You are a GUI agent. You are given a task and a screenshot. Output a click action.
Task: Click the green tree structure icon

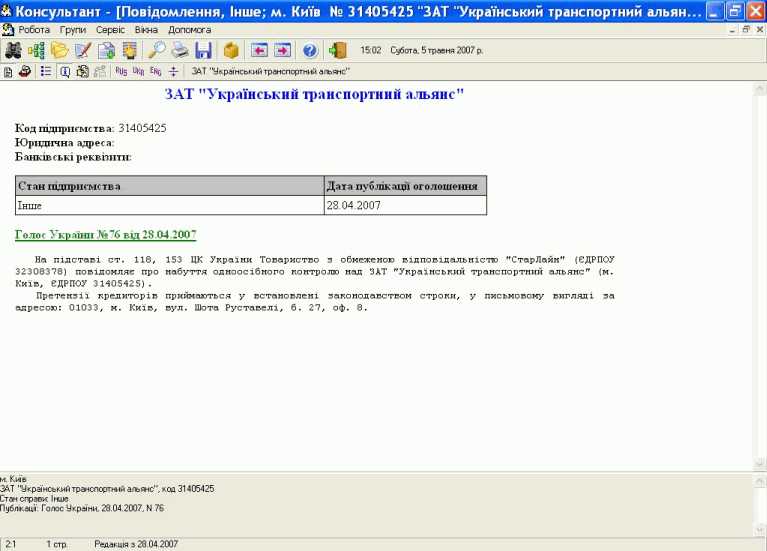click(36, 50)
